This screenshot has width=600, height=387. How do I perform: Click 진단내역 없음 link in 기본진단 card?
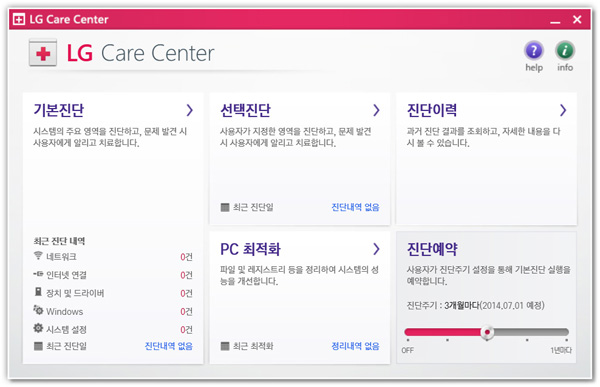(169, 346)
